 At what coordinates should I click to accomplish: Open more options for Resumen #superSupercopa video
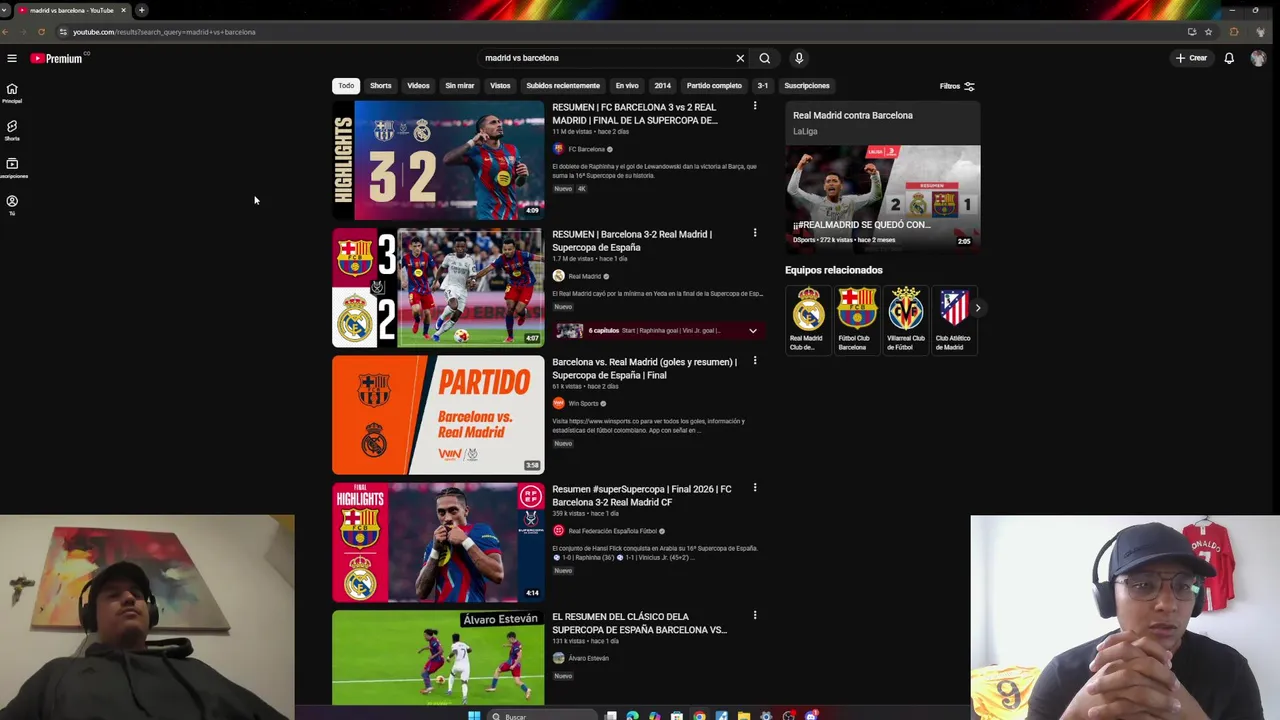[x=755, y=488]
